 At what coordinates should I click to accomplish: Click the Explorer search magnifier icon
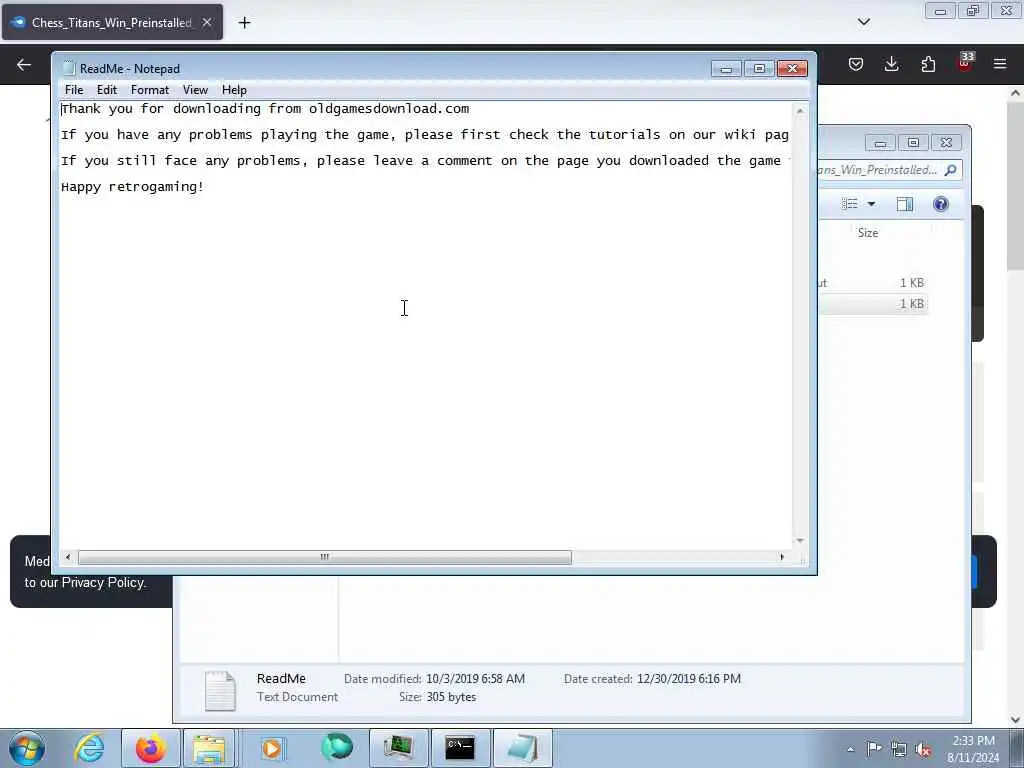click(x=951, y=170)
